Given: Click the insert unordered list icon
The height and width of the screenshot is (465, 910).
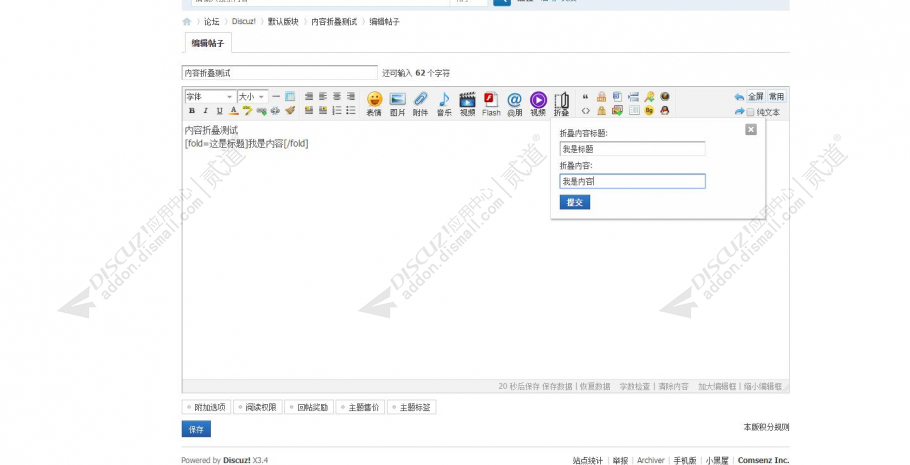Looking at the screenshot, I should 351,110.
